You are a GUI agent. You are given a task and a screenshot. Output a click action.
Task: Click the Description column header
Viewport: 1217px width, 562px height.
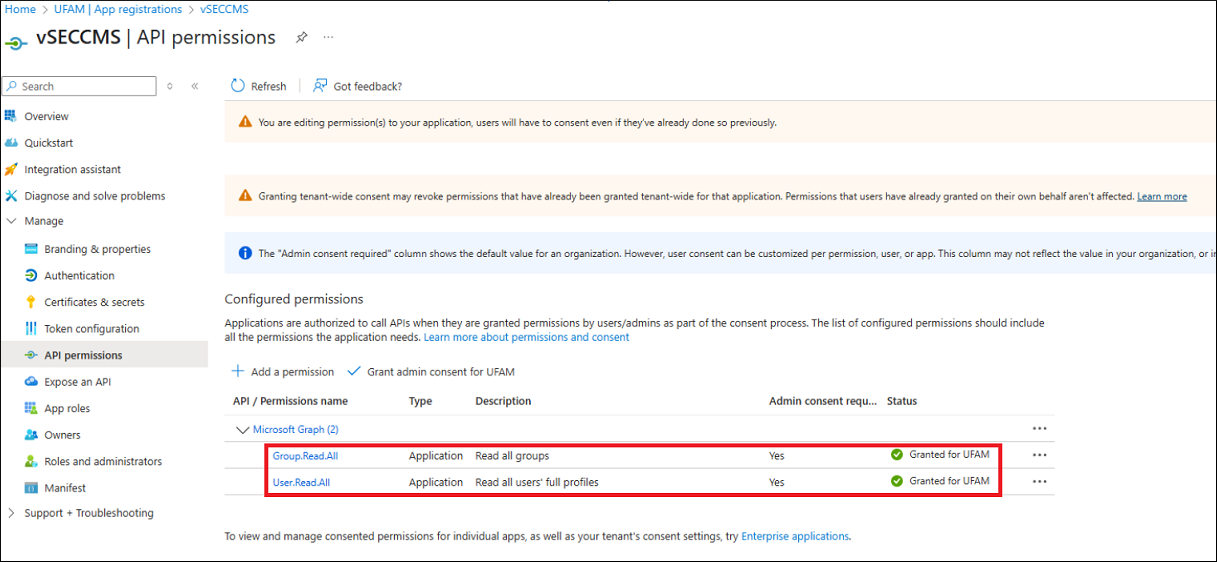(x=503, y=401)
